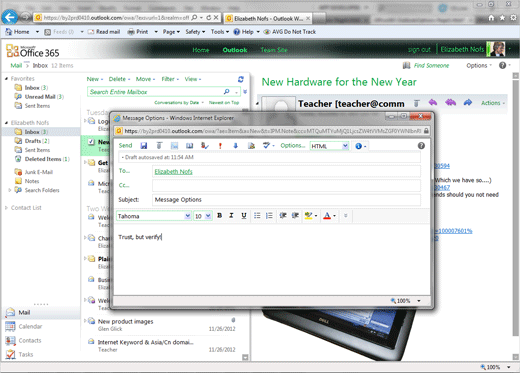Switch to the Team Site tab

(274, 50)
